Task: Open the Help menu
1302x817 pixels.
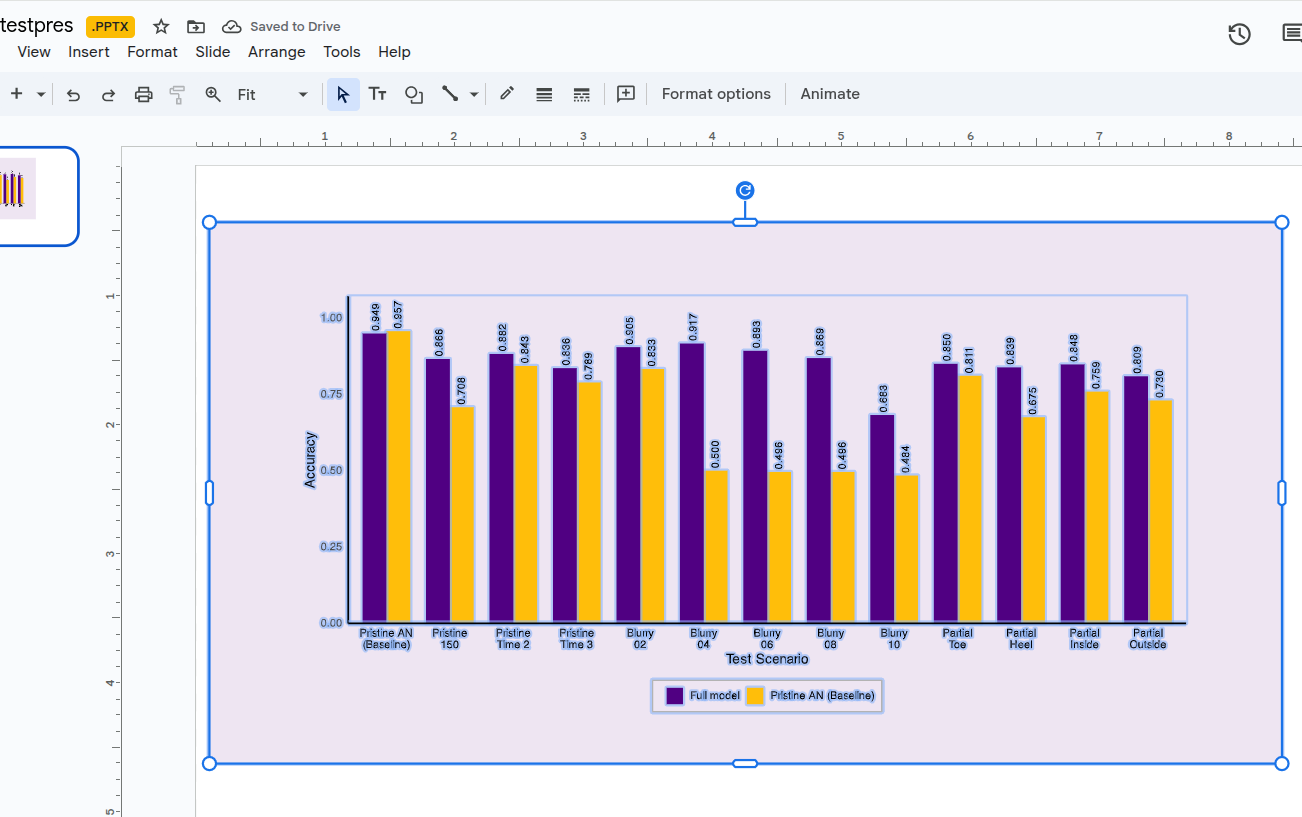Action: [x=394, y=52]
